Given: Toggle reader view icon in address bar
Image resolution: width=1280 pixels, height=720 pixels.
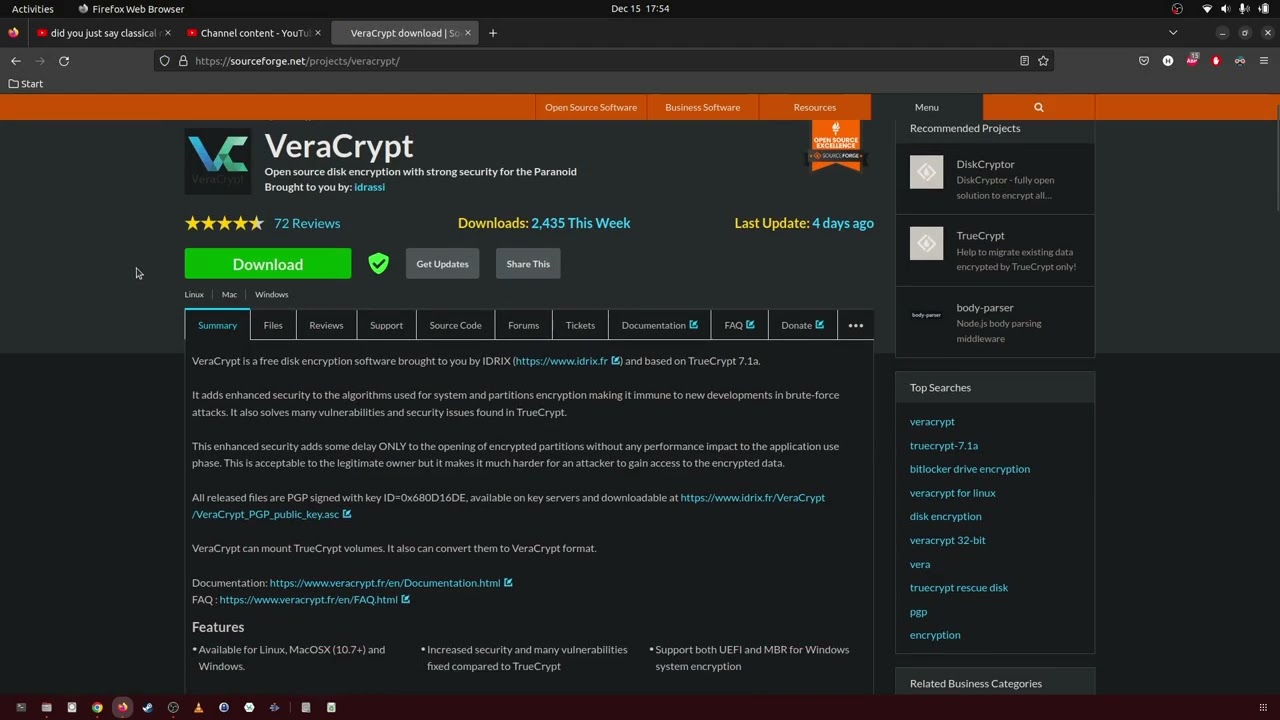Looking at the screenshot, I should (x=1024, y=61).
